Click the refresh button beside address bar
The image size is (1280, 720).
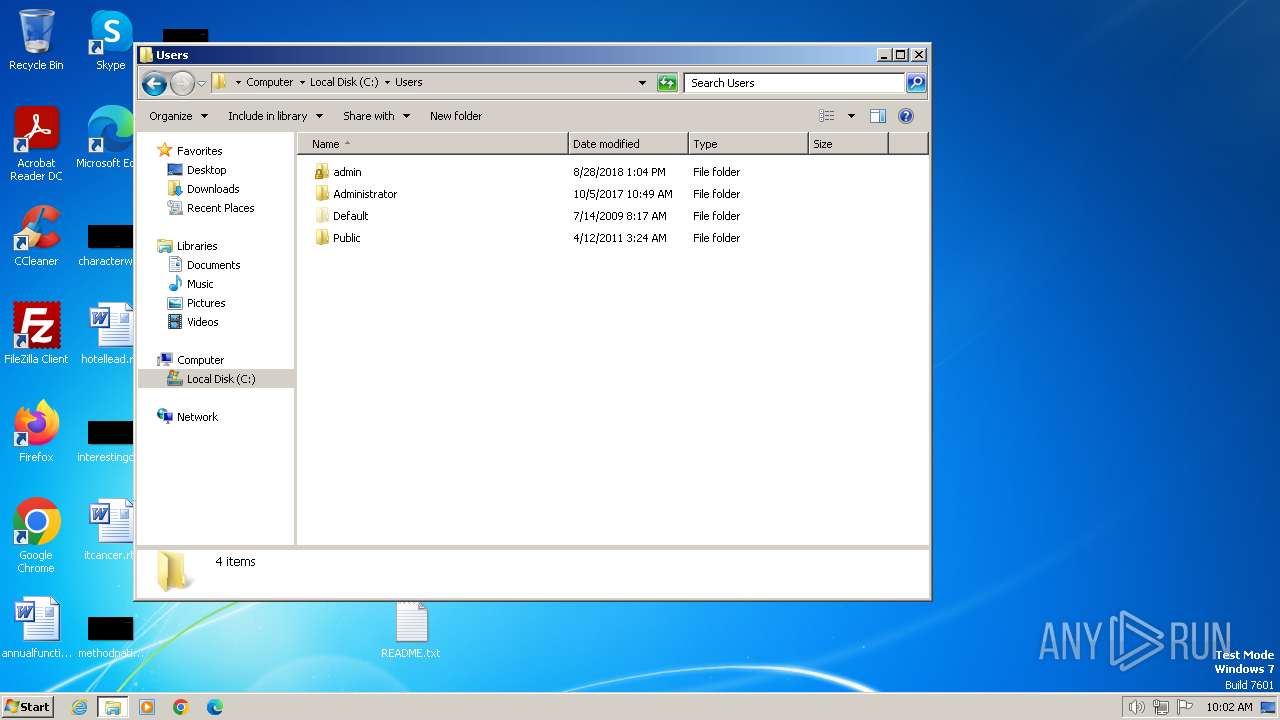[667, 83]
